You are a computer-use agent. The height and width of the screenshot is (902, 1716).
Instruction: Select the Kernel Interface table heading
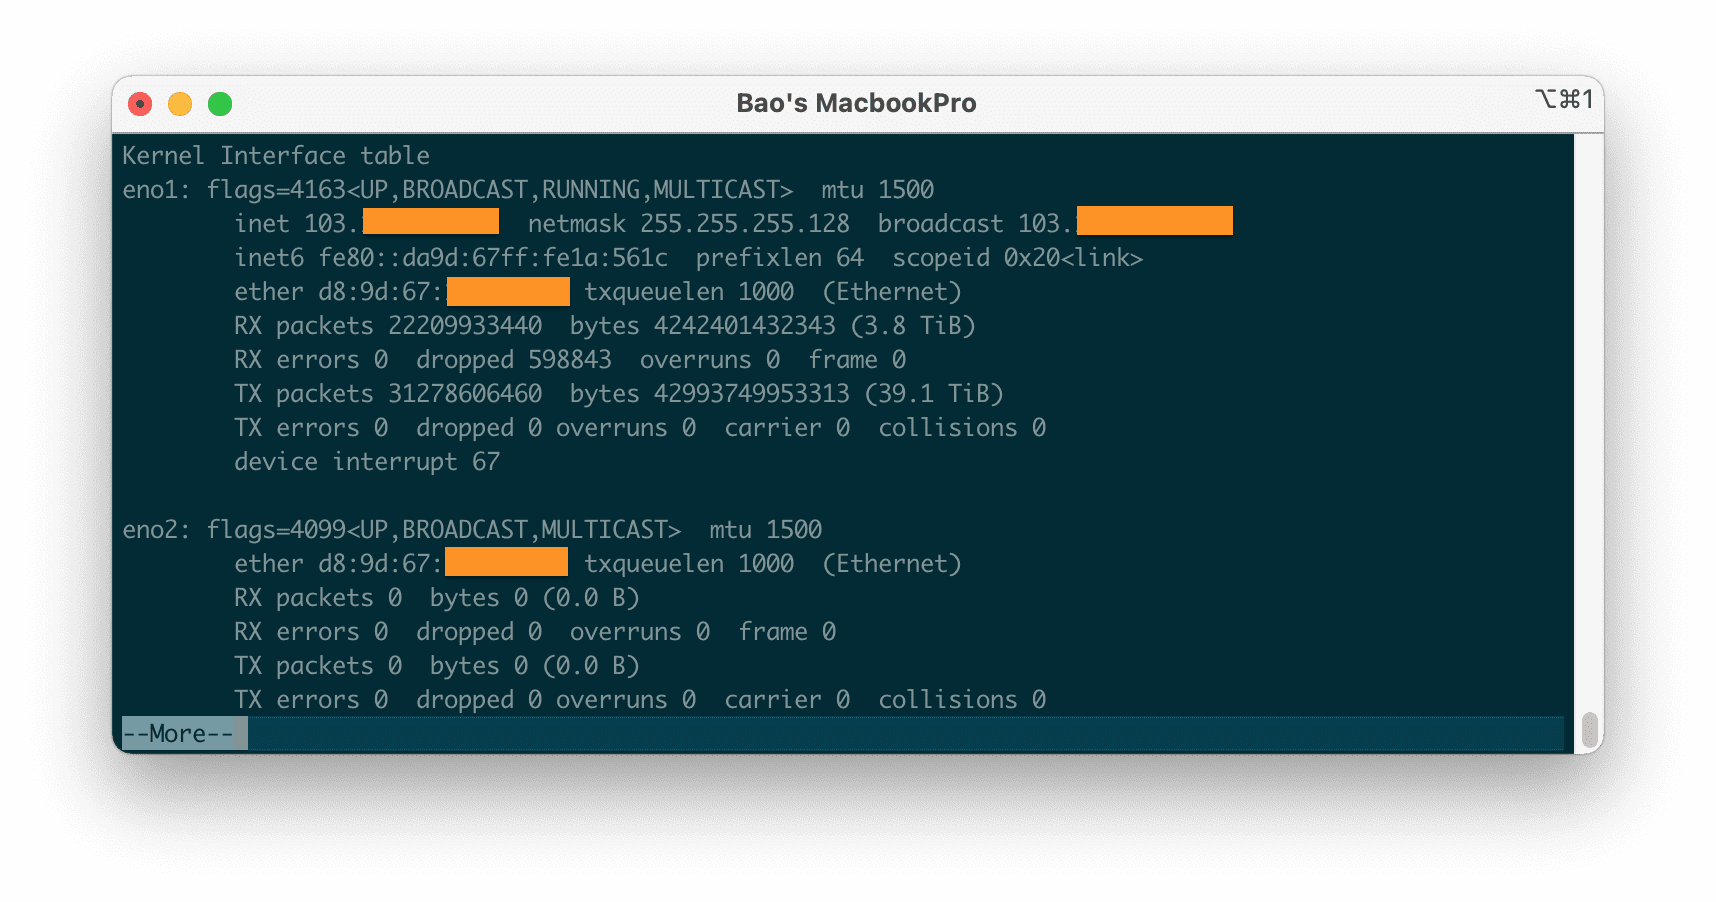coord(274,155)
